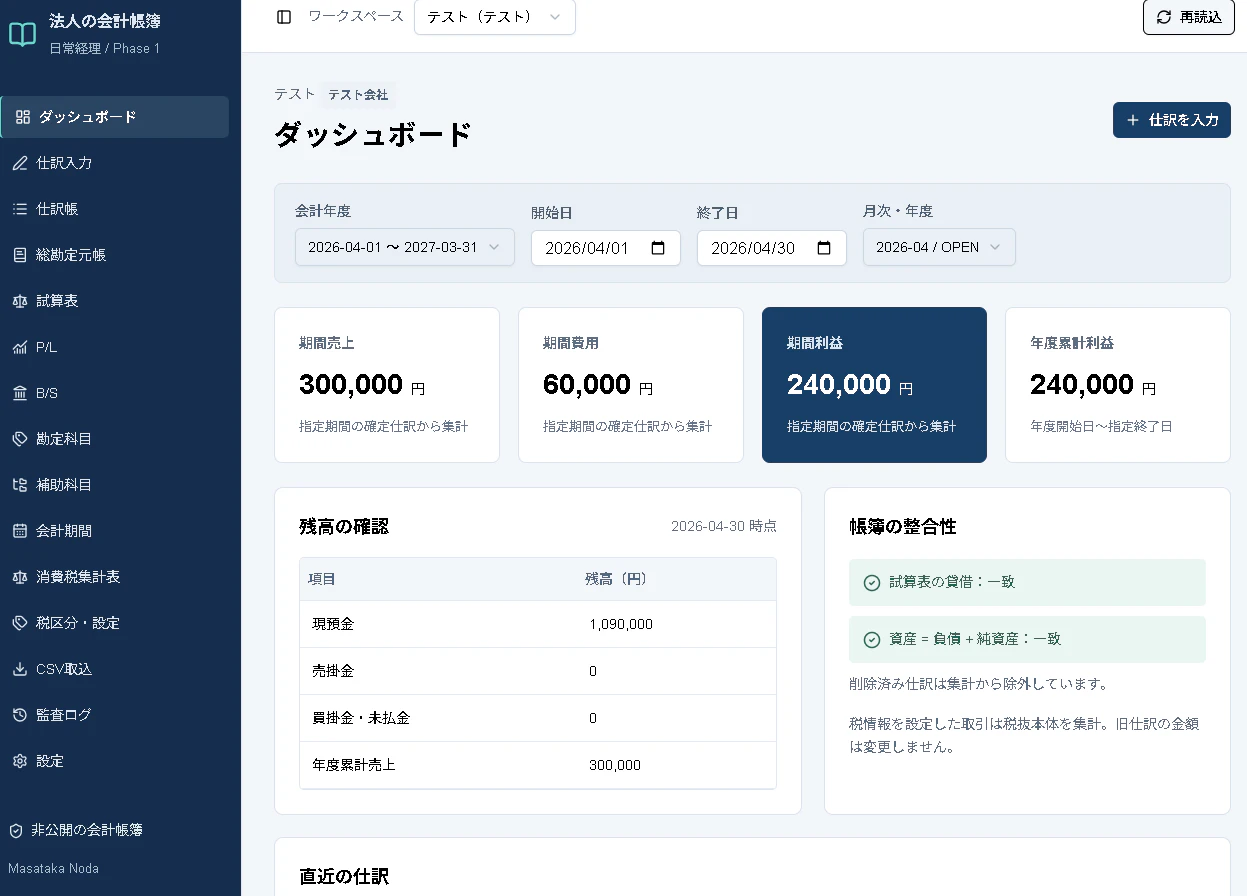This screenshot has height=896, width=1247.
Task: Click the ledger icon for 総勘定元帳
Action: click(20, 255)
